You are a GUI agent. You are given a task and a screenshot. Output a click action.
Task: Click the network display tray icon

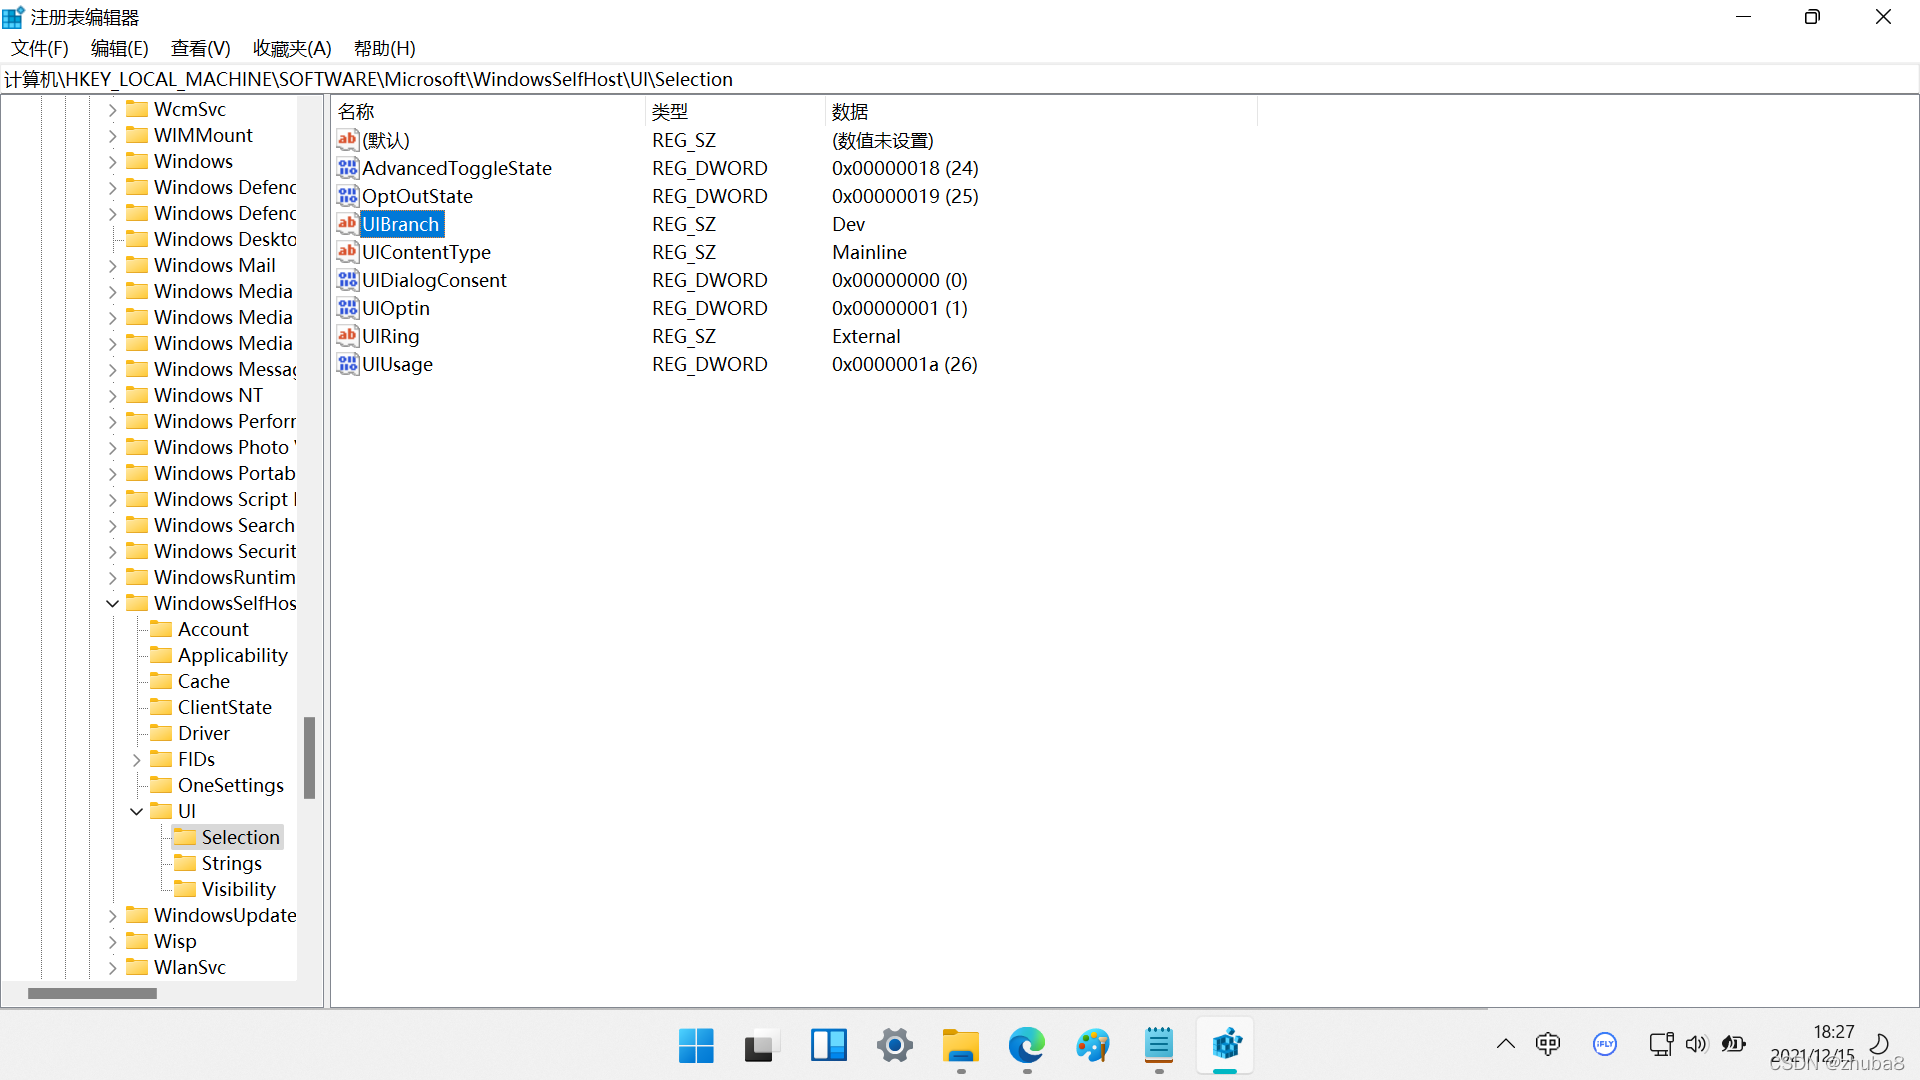click(1661, 1044)
